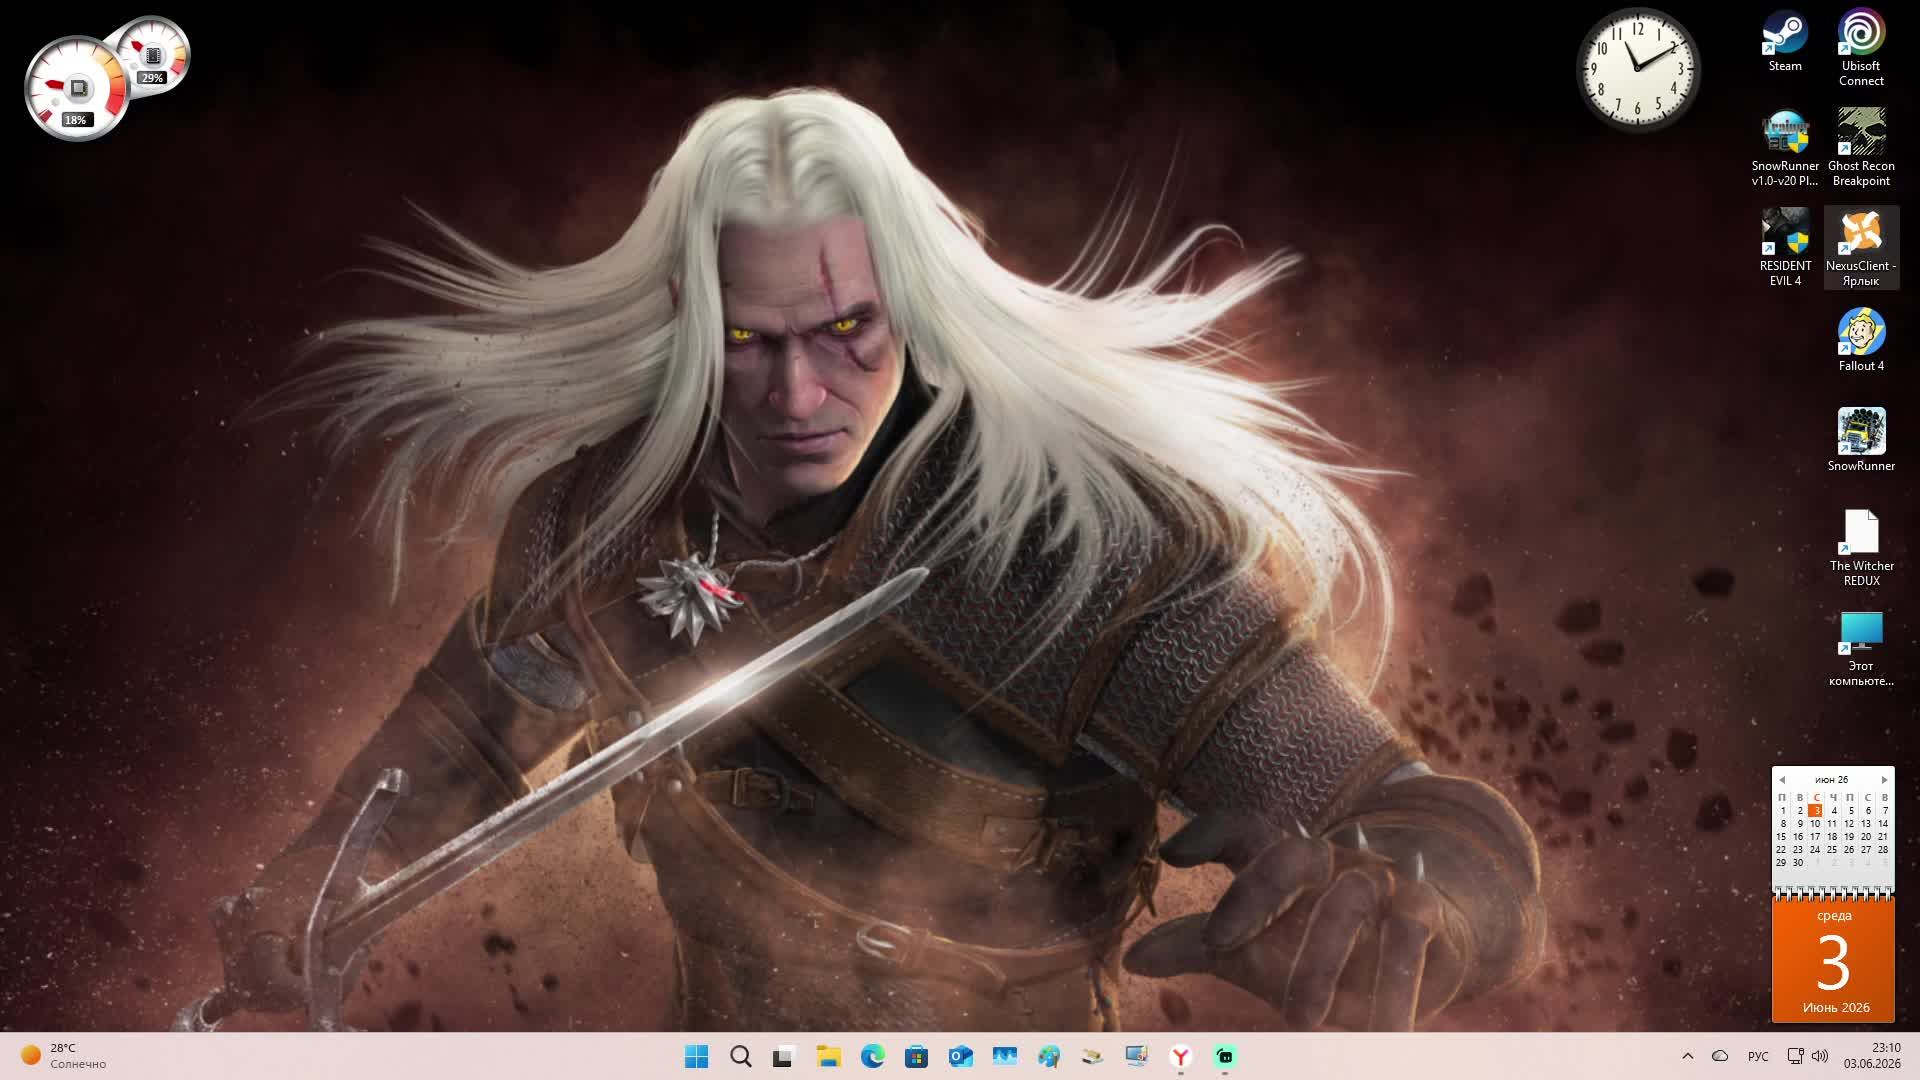This screenshot has width=1920, height=1080.
Task: Select highlighted day 3 in the calendar
Action: point(1815,811)
